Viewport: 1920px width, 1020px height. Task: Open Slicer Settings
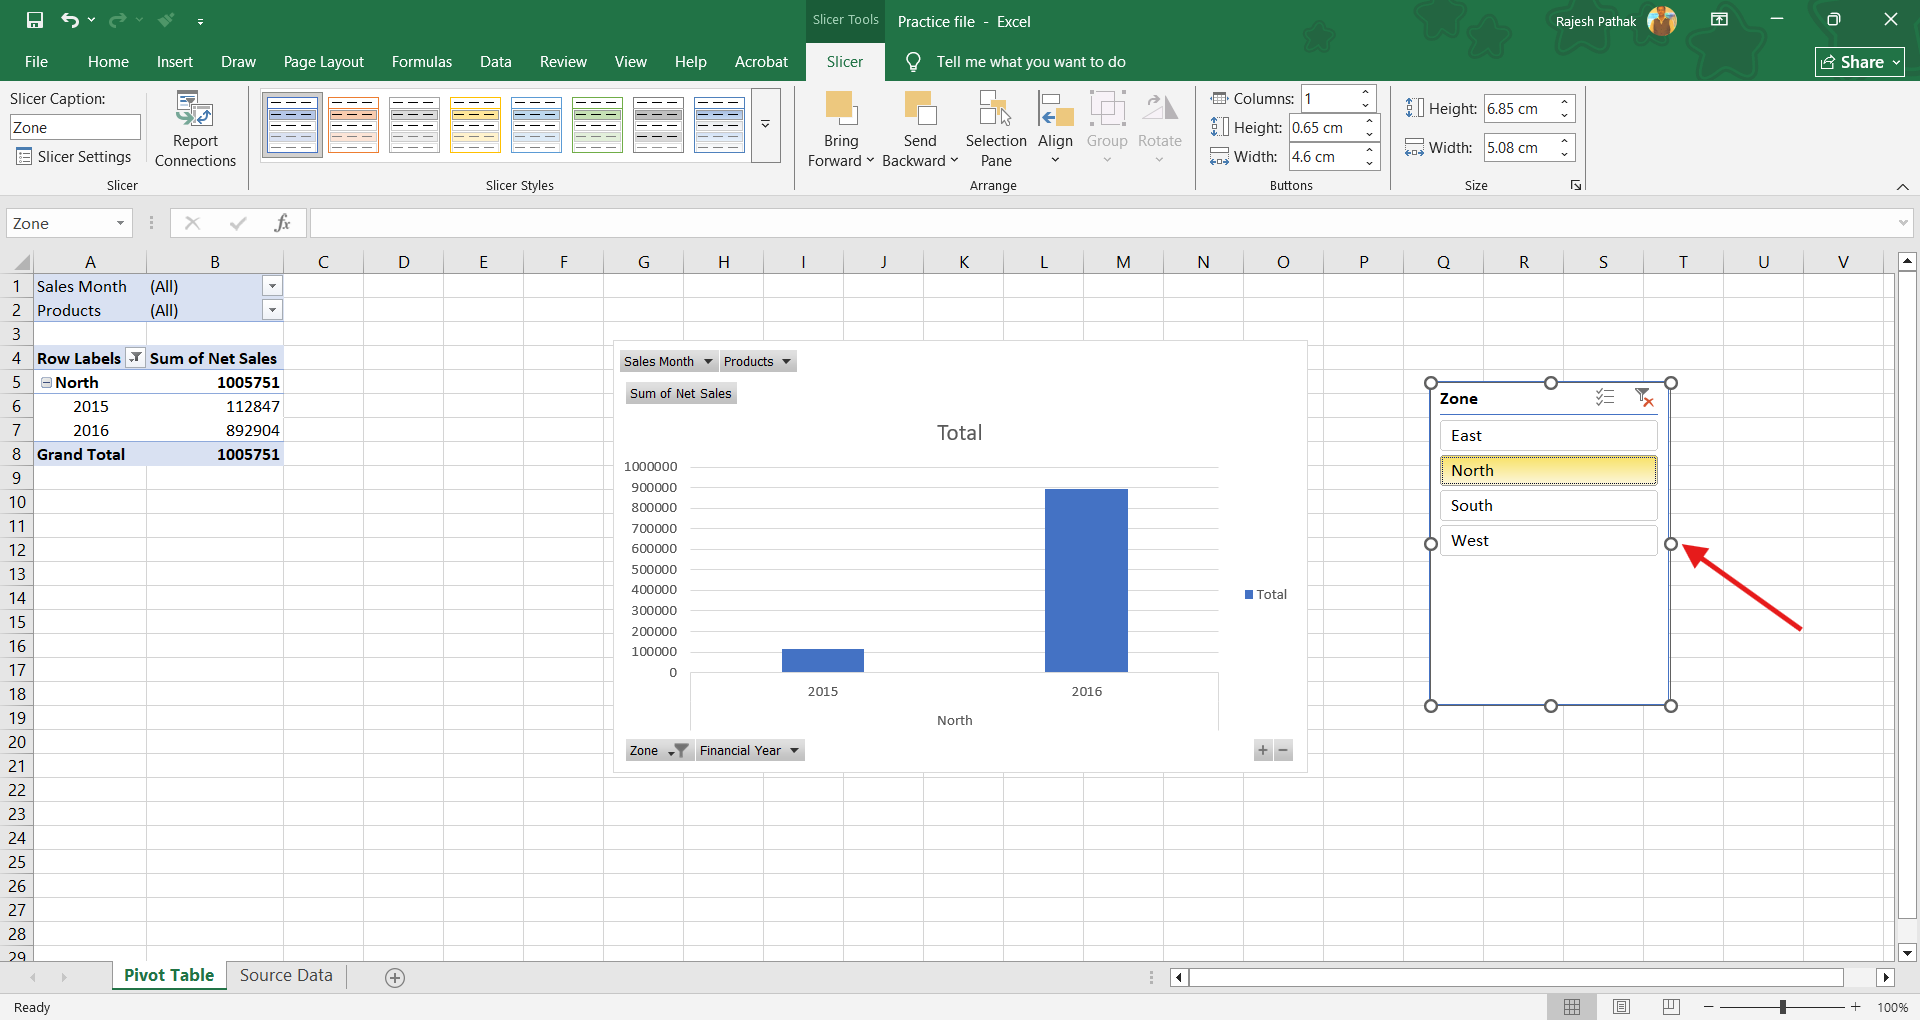pos(74,157)
